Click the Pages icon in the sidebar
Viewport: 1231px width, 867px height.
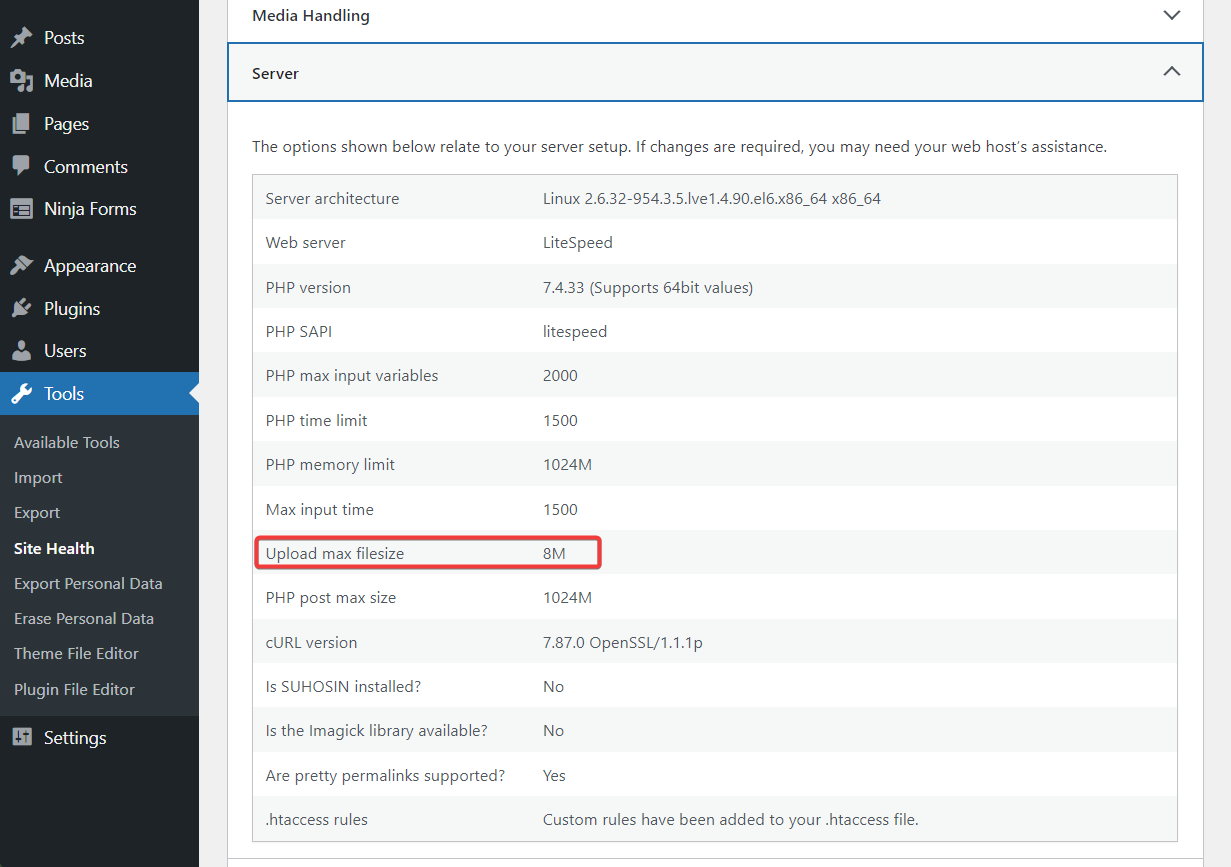click(22, 123)
